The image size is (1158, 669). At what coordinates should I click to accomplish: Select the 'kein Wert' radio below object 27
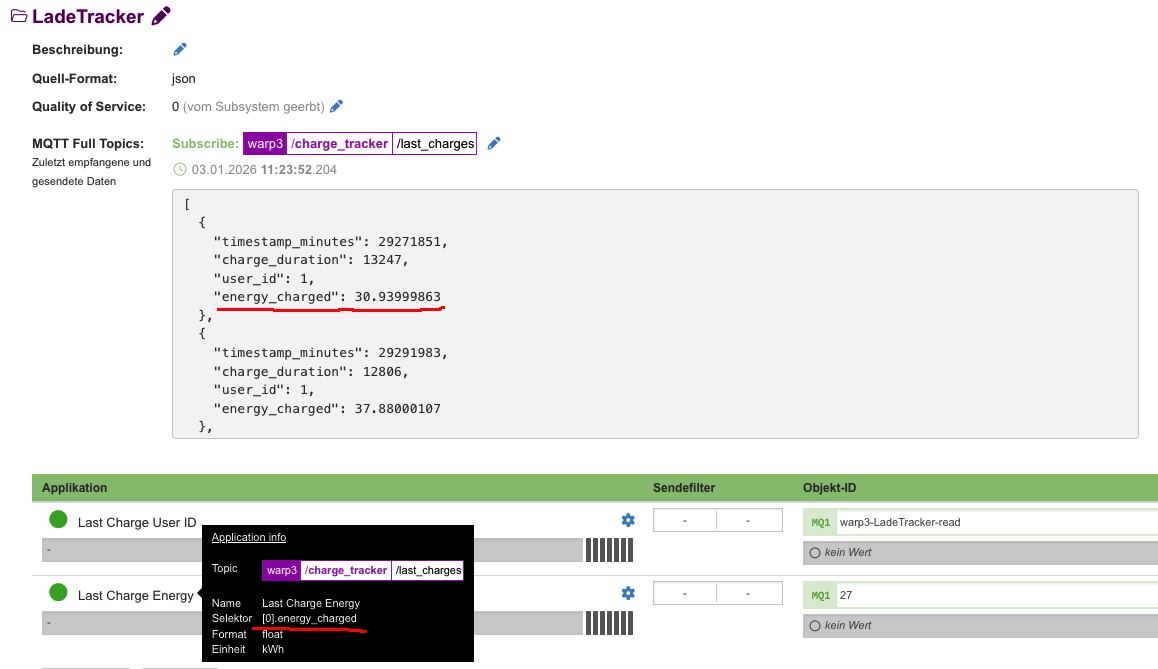click(x=815, y=625)
